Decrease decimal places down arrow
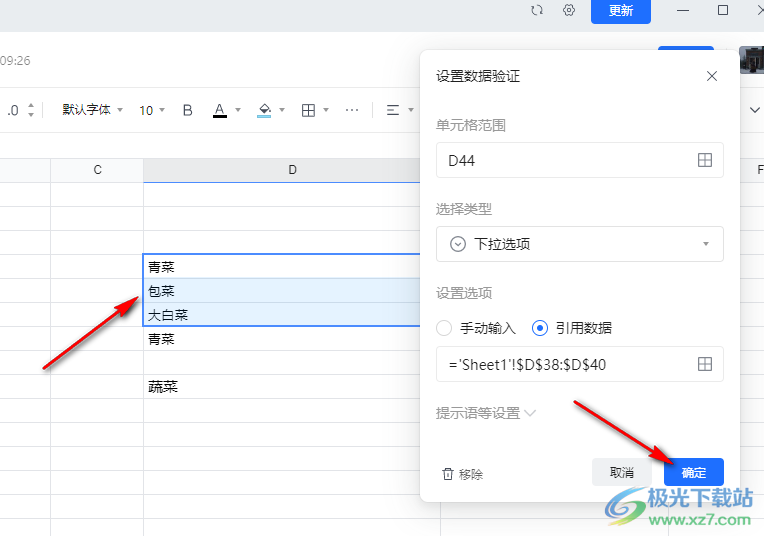The image size is (764, 536). 31,115
